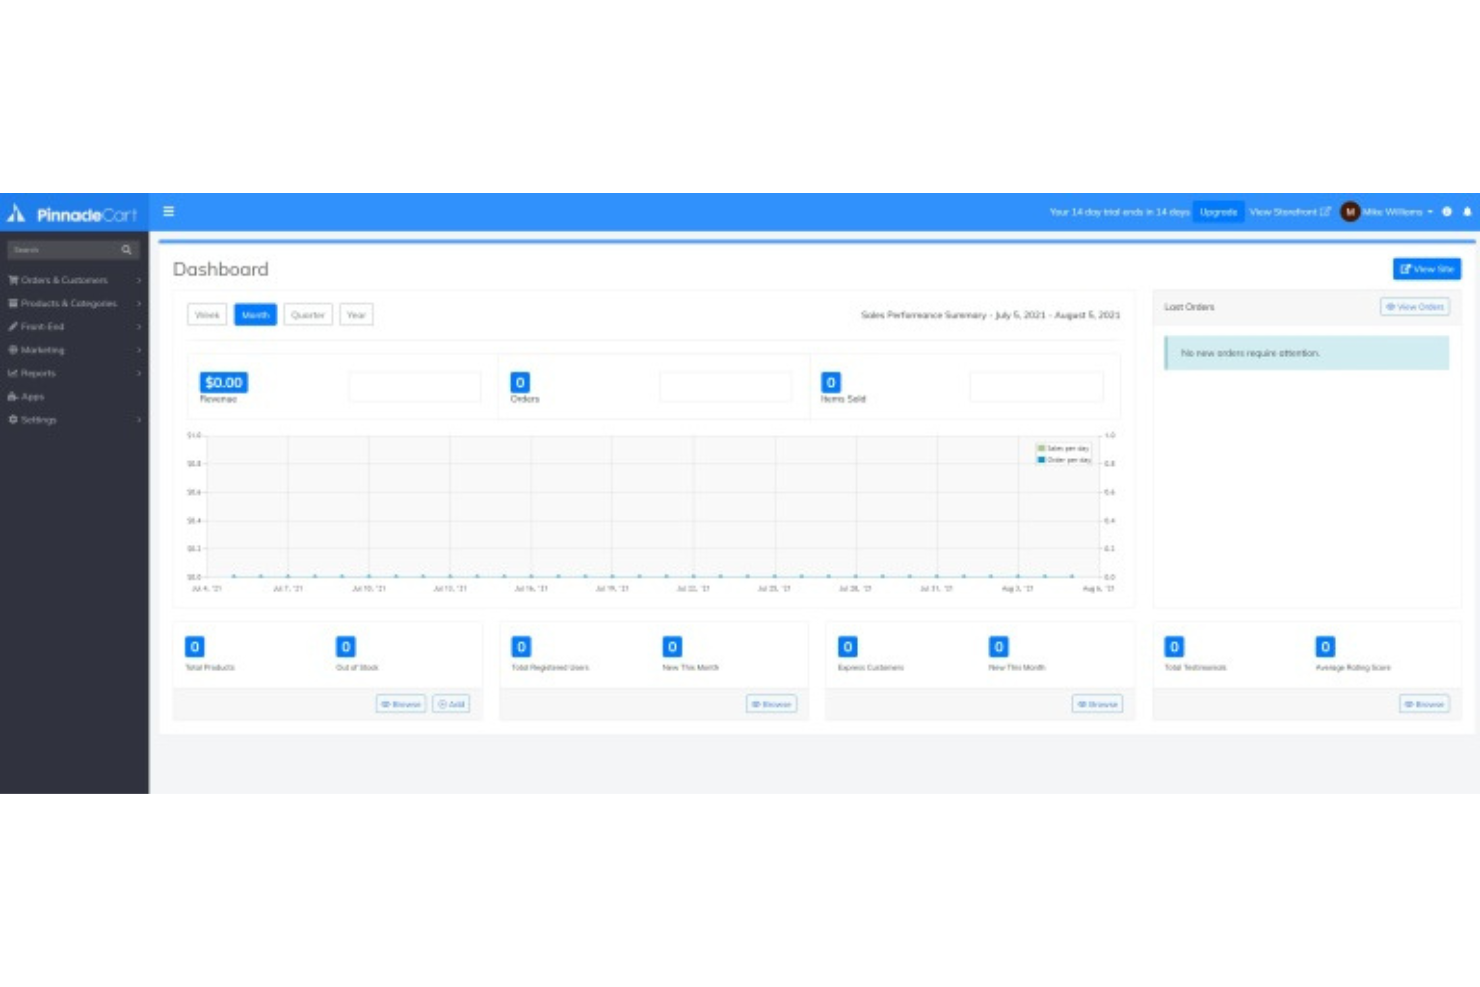
Task: Click the Upgrade button
Action: 1218,211
